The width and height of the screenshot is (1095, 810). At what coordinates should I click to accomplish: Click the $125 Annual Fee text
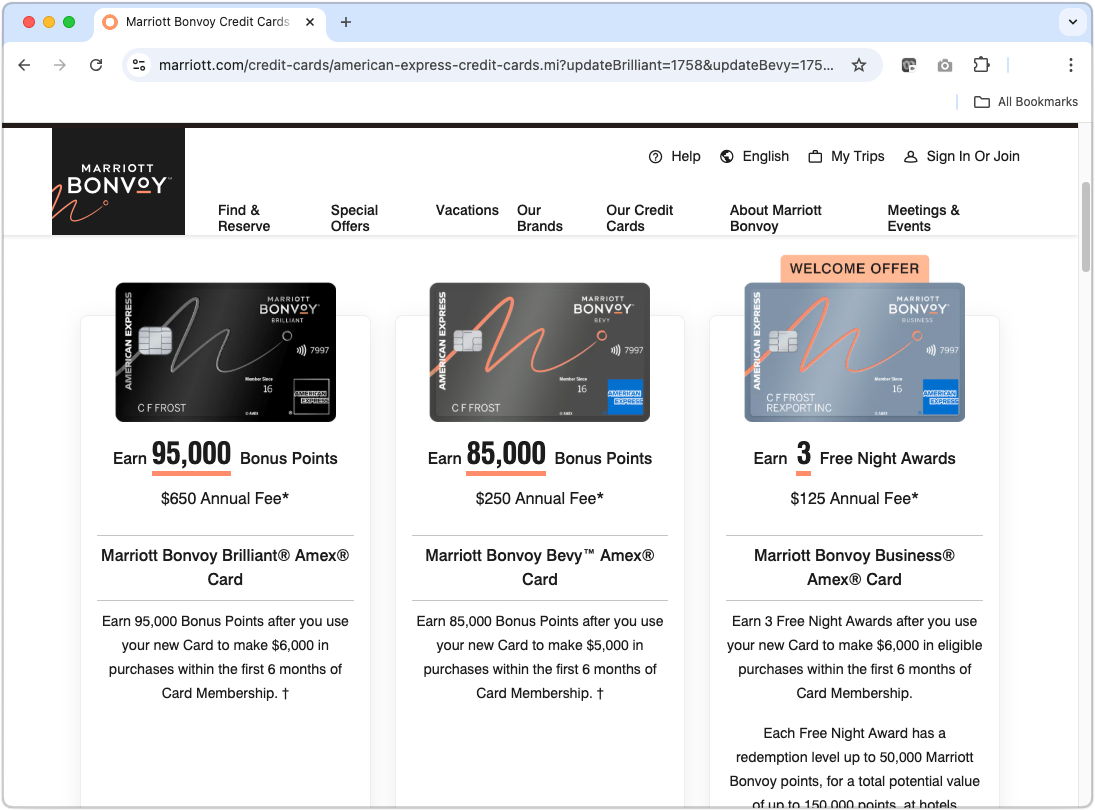click(854, 499)
